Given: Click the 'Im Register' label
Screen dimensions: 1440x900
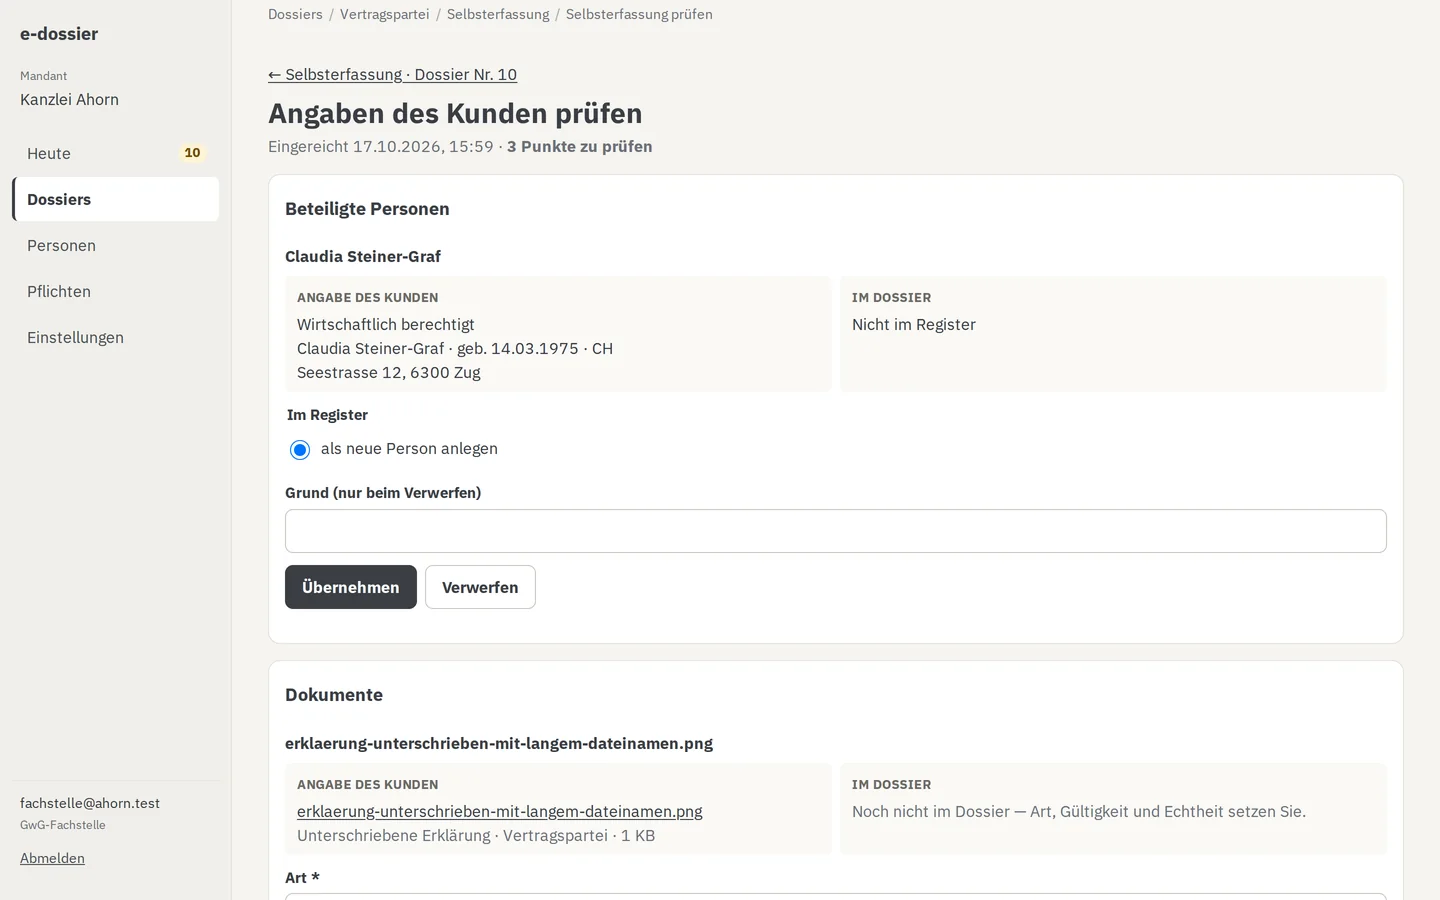Looking at the screenshot, I should pos(327,415).
